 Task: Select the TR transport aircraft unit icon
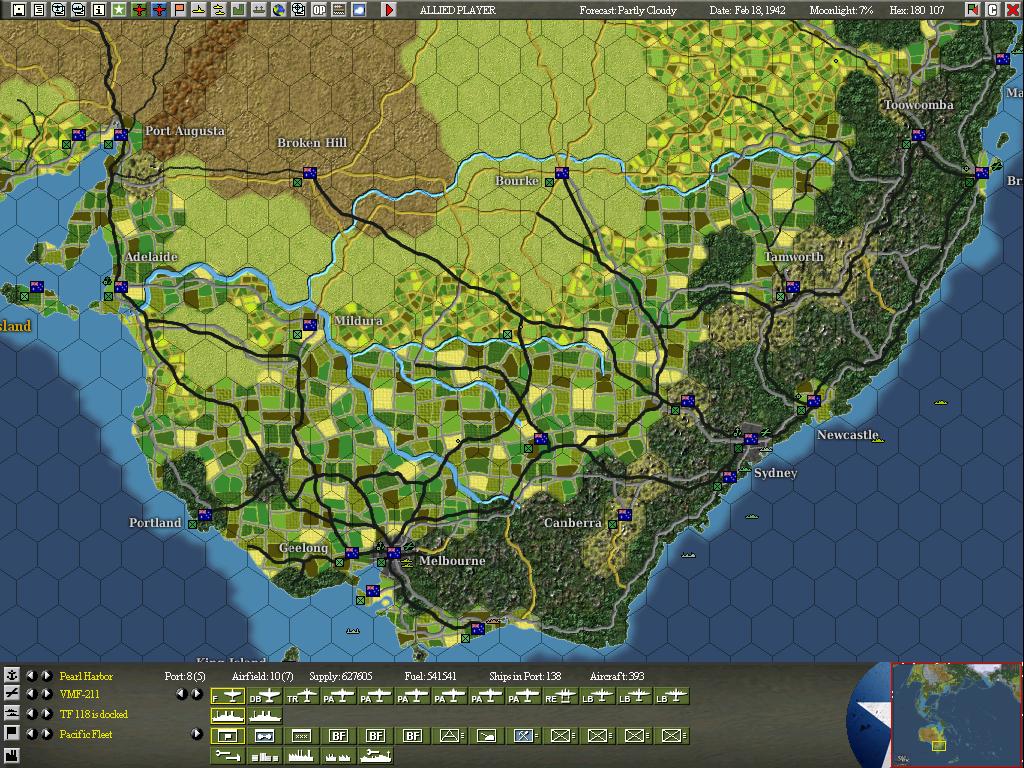pyautogui.click(x=302, y=697)
